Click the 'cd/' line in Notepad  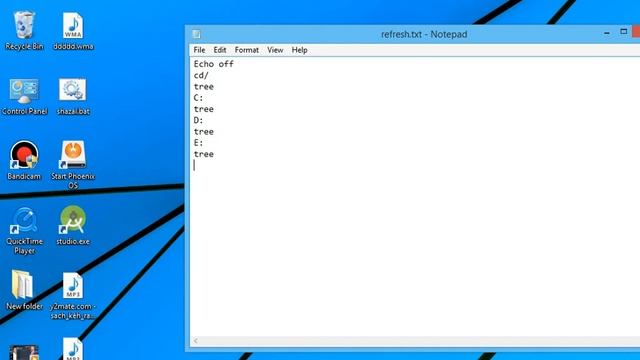[201, 75]
